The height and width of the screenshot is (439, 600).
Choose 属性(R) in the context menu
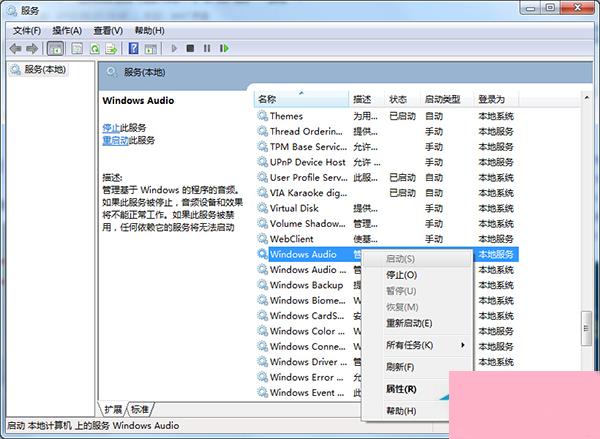point(406,389)
